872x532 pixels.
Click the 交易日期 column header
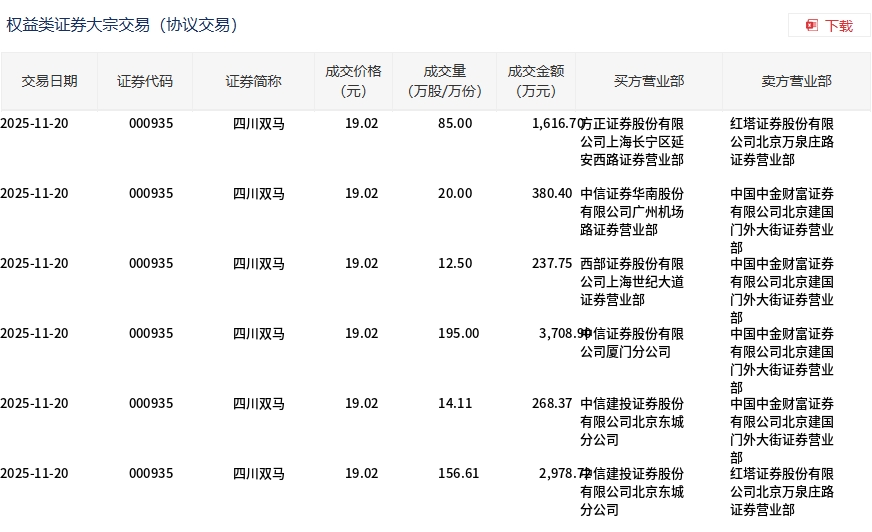[49, 81]
